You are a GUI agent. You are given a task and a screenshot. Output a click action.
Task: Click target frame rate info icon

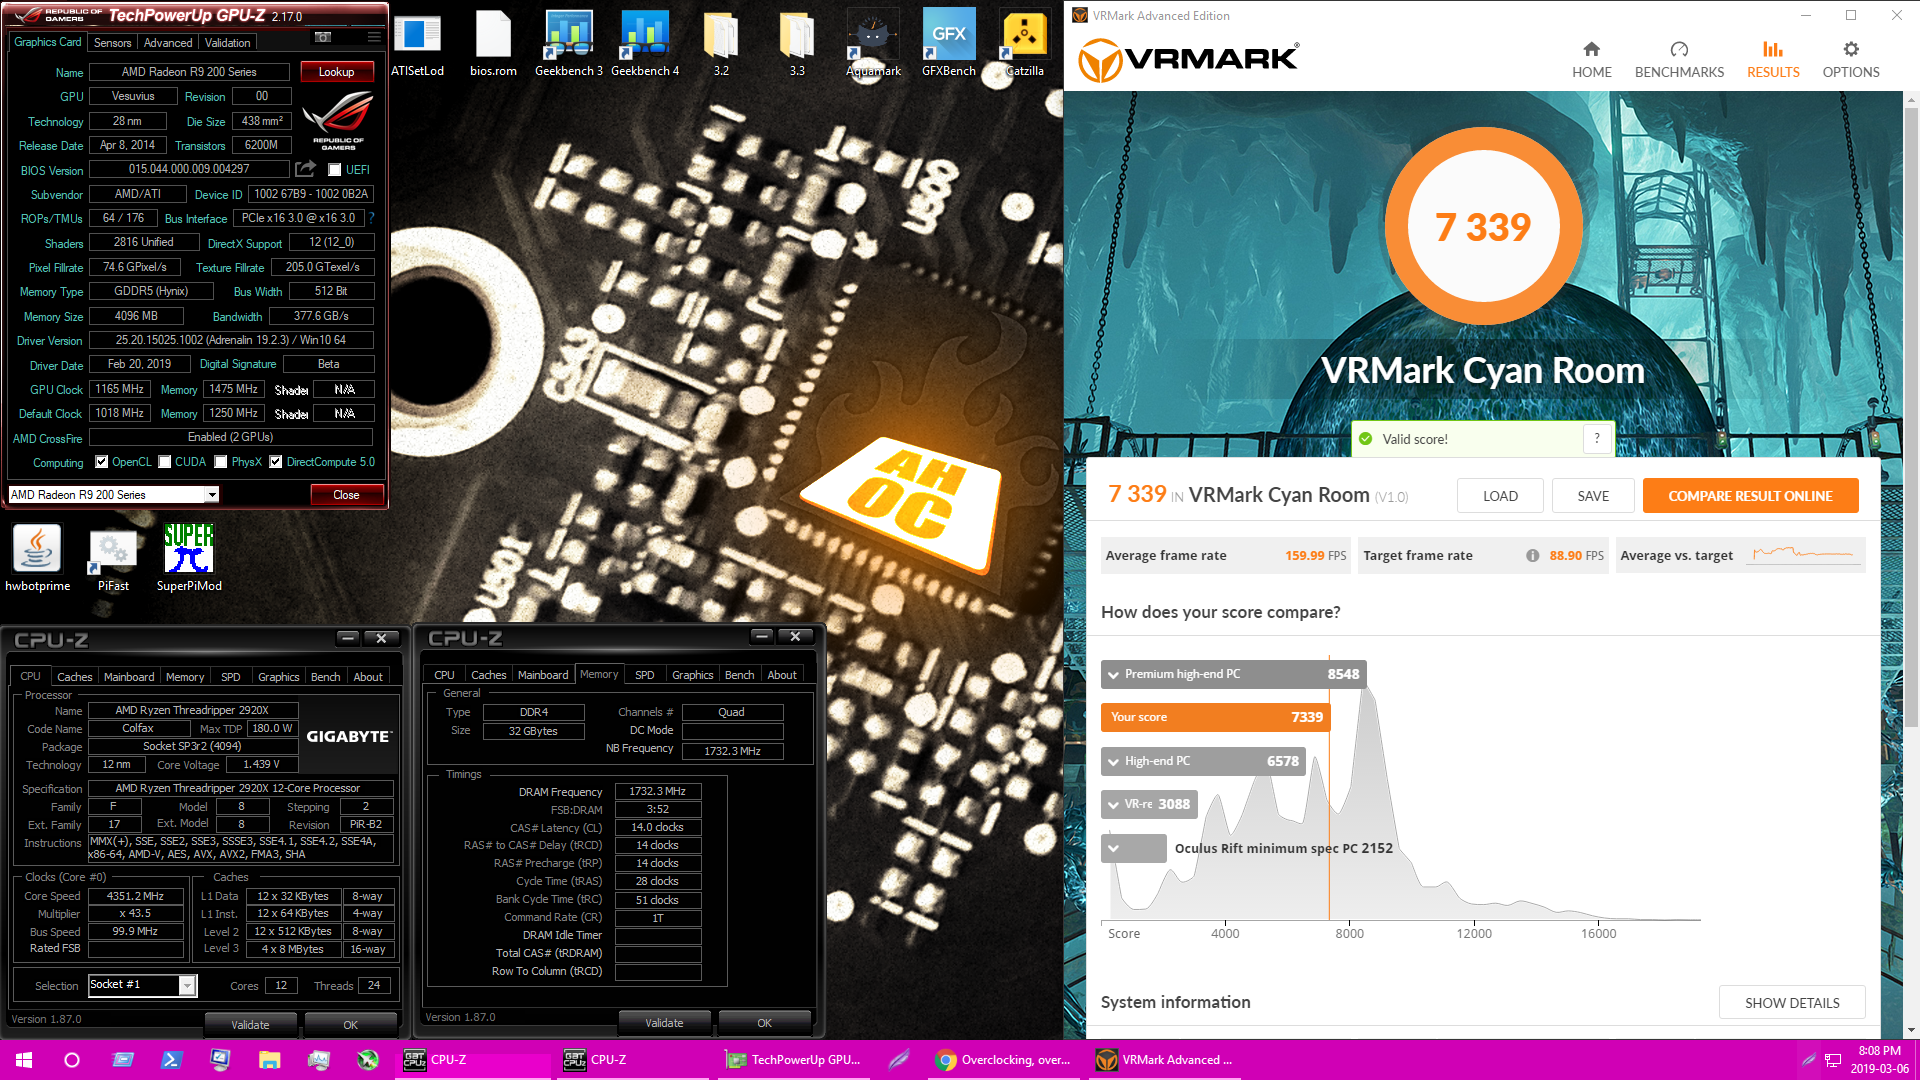pos(1532,556)
